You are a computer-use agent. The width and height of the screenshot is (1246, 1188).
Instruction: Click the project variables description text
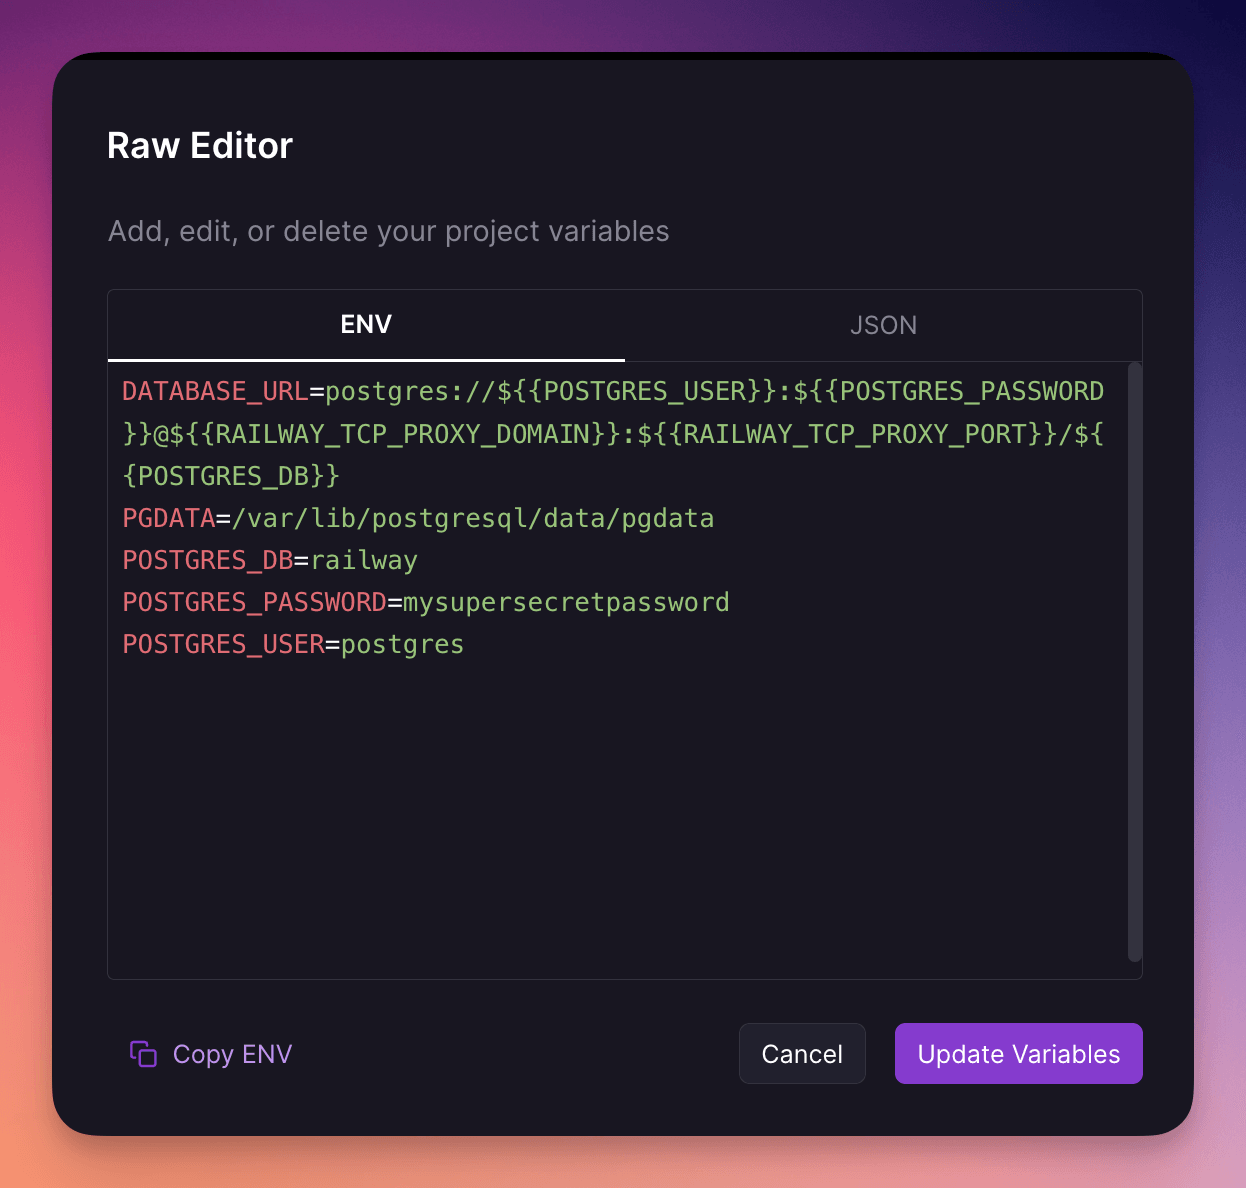pyautogui.click(x=388, y=231)
